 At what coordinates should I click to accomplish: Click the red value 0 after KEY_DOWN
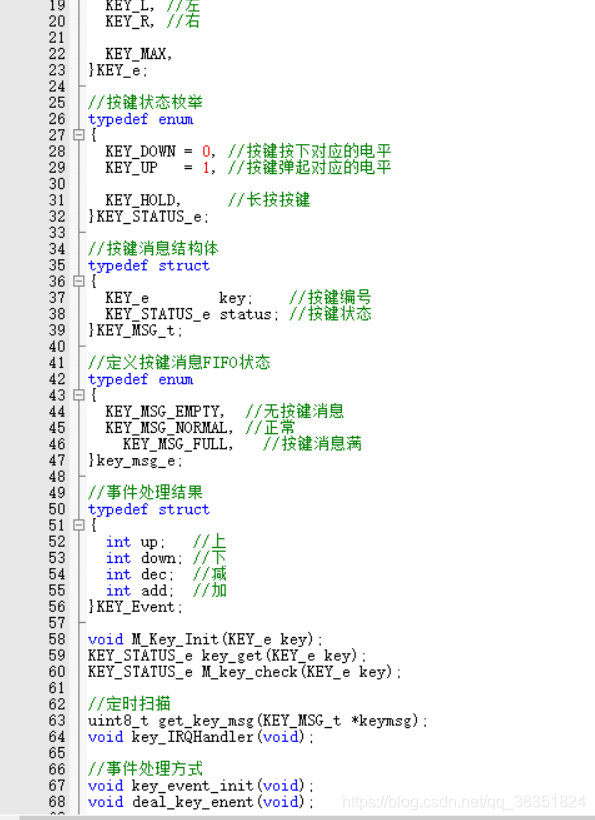point(206,152)
